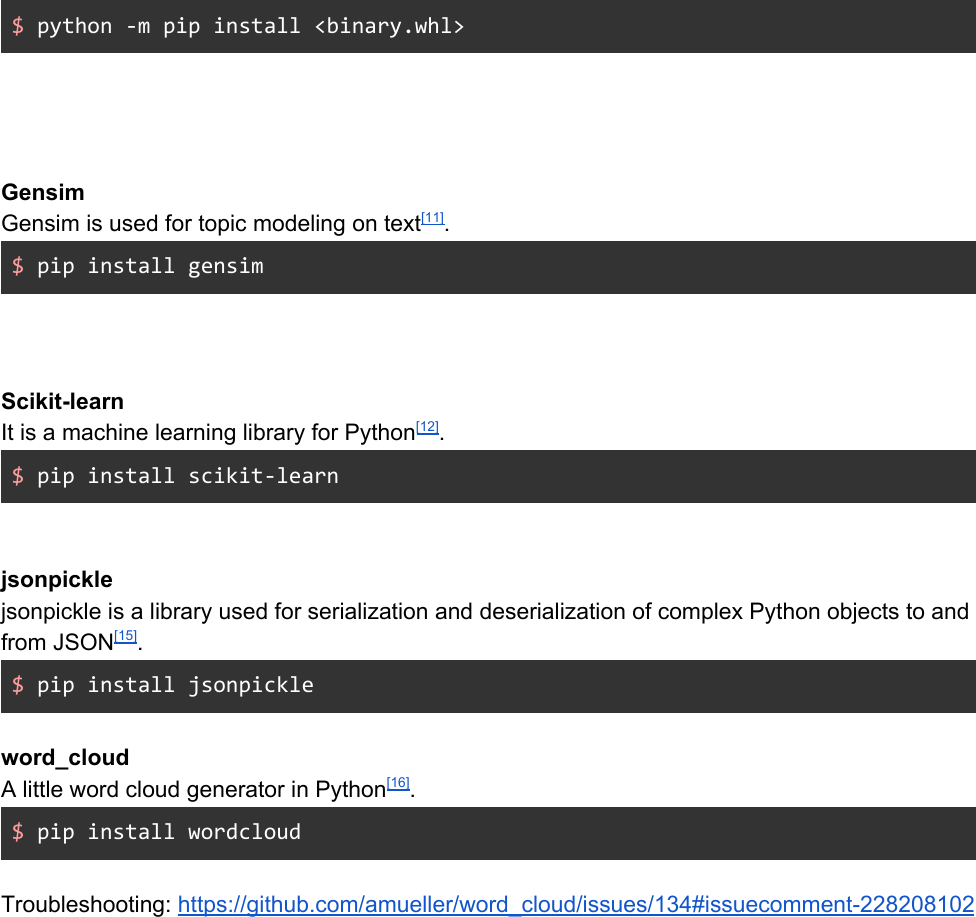976x917 pixels.
Task: Click the 'pip install scikit-learn' command
Action: tap(188, 476)
